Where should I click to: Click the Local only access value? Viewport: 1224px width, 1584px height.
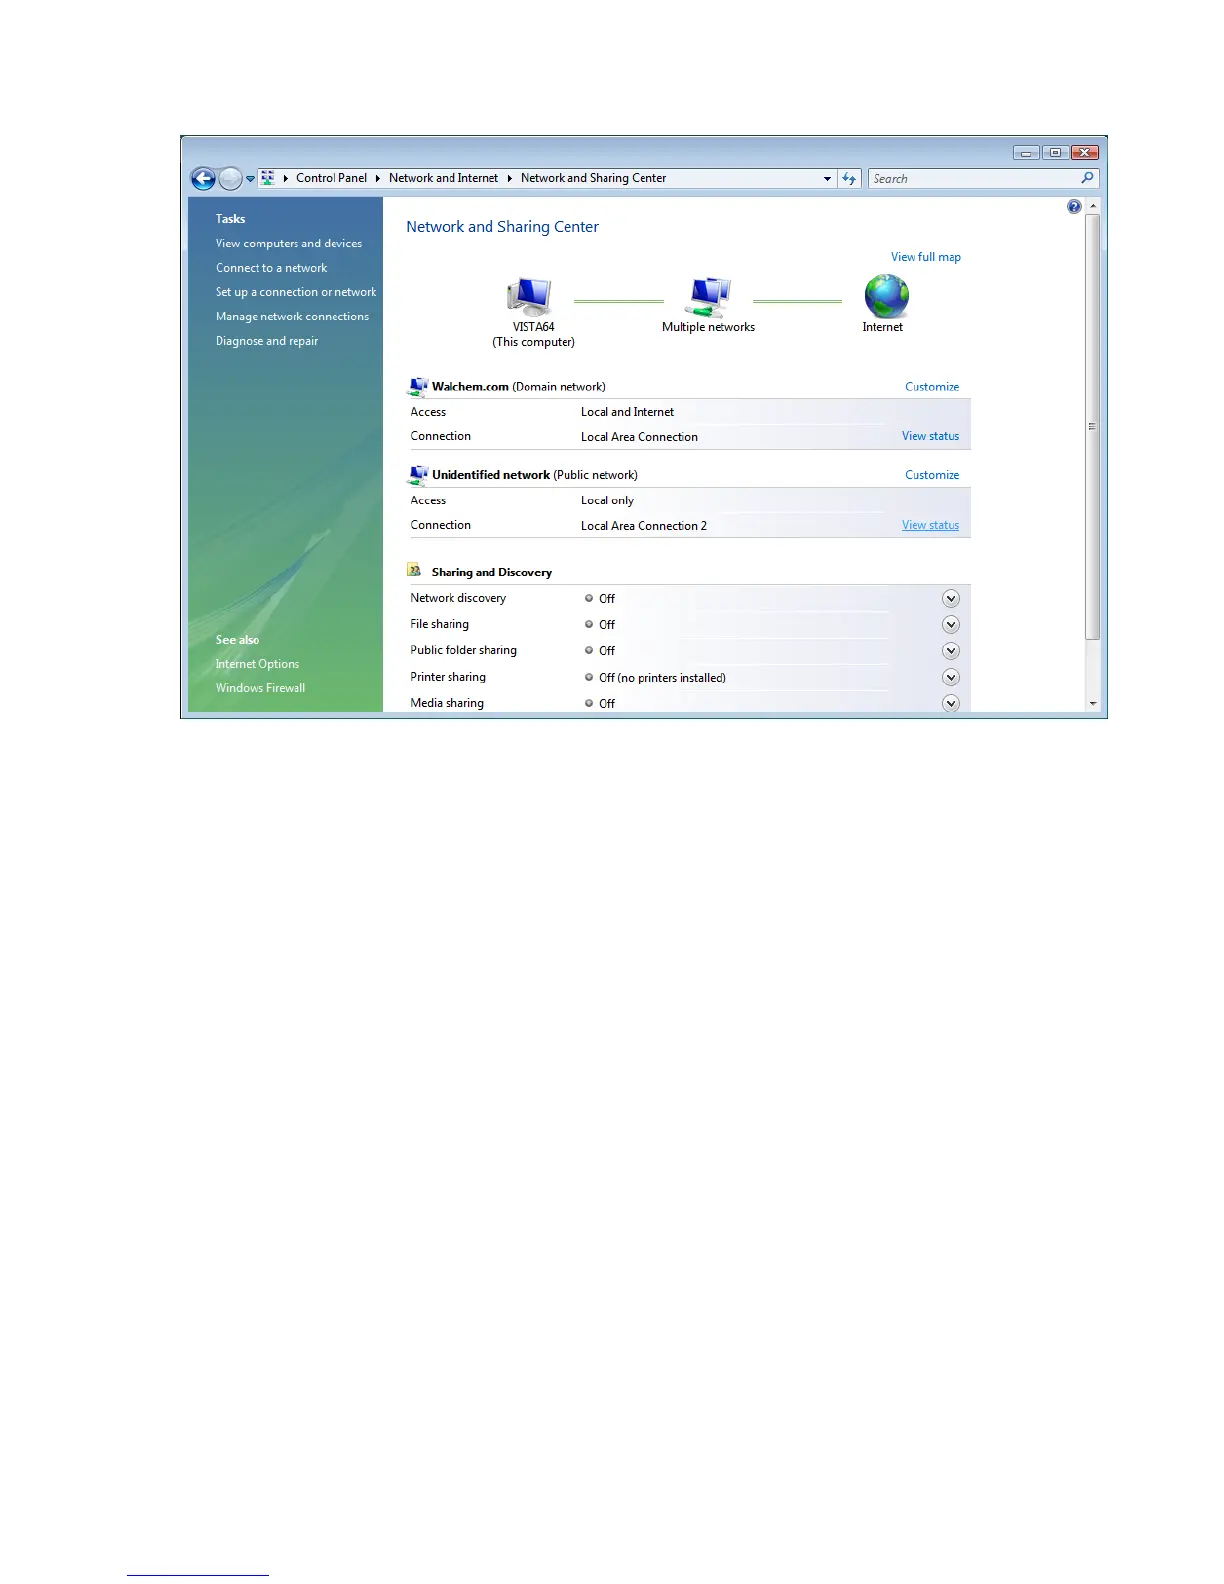[607, 500]
